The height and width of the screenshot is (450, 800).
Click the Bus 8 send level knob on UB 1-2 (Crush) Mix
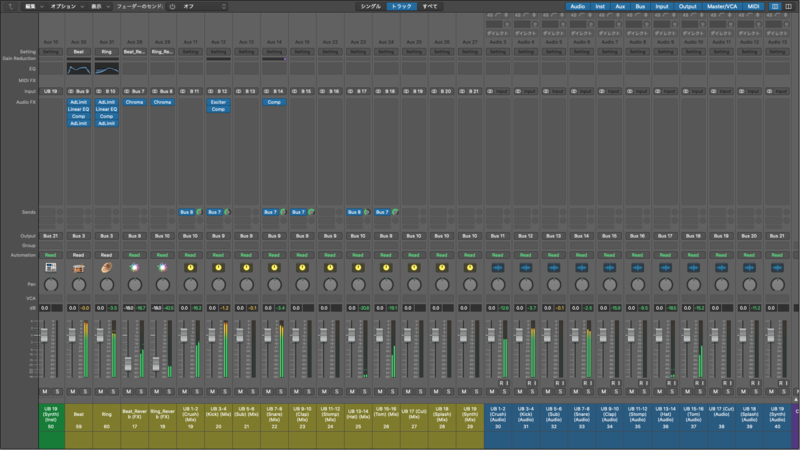(x=199, y=212)
